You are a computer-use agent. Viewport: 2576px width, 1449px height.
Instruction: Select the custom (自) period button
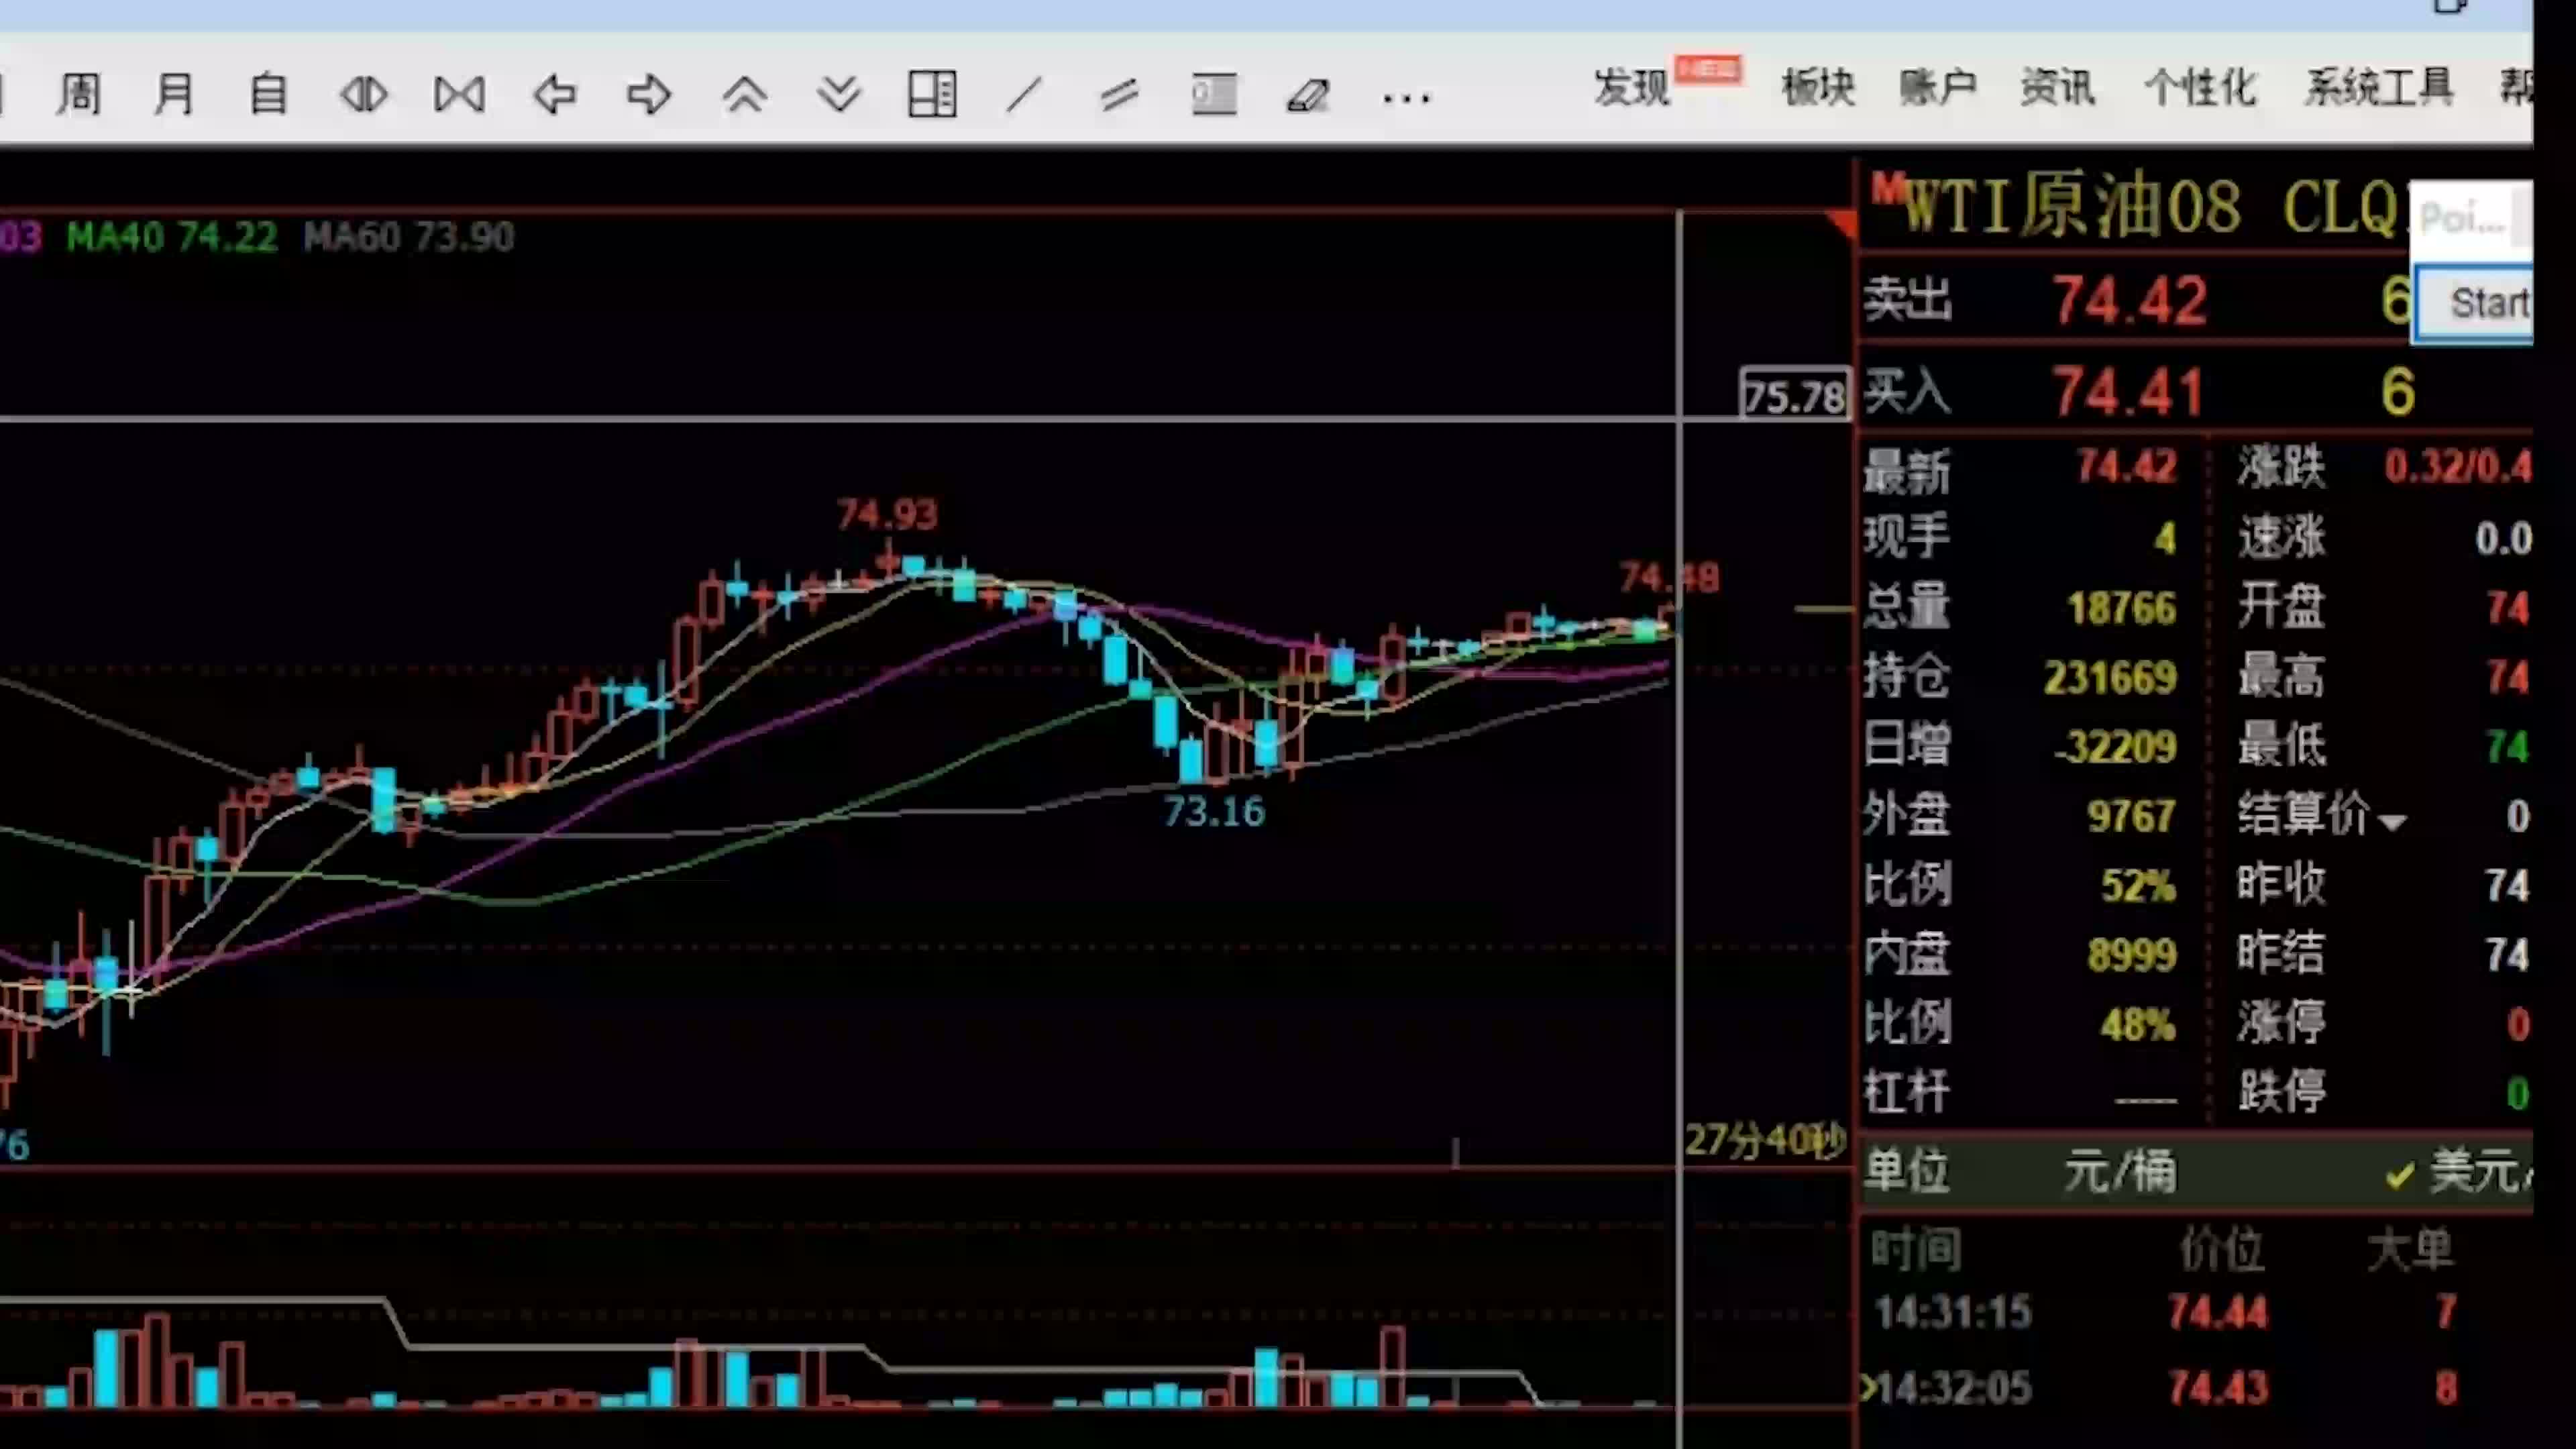pyautogui.click(x=268, y=95)
